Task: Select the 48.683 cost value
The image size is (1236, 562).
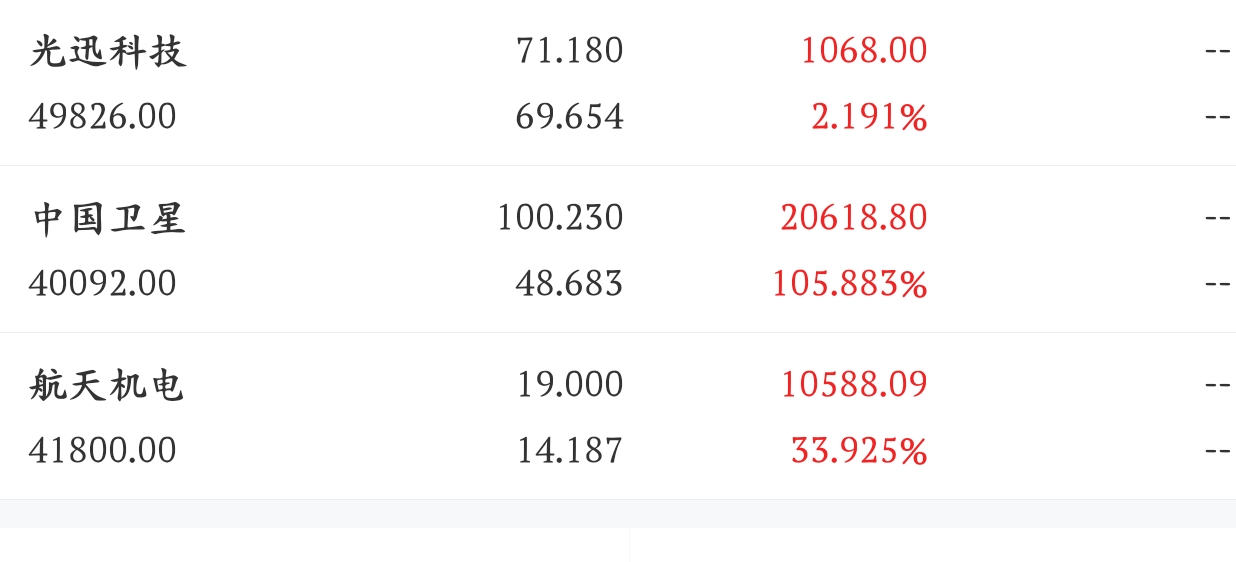Action: (x=569, y=284)
